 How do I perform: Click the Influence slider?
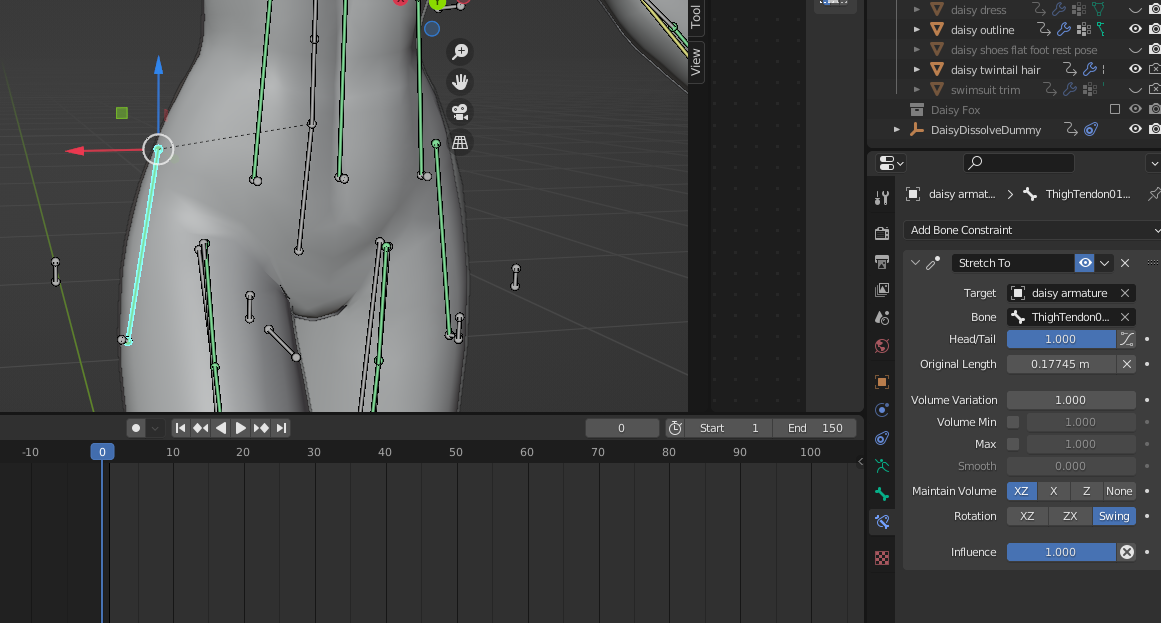(x=1060, y=552)
